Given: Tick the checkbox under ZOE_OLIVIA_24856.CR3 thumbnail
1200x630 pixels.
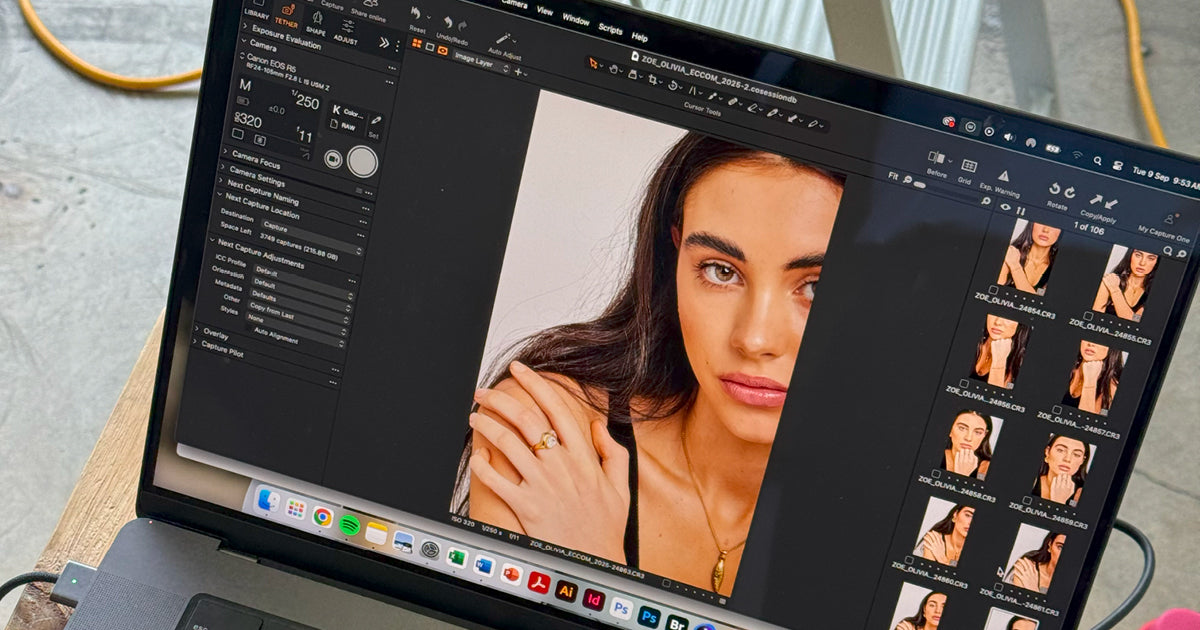Looking at the screenshot, I should tap(965, 383).
